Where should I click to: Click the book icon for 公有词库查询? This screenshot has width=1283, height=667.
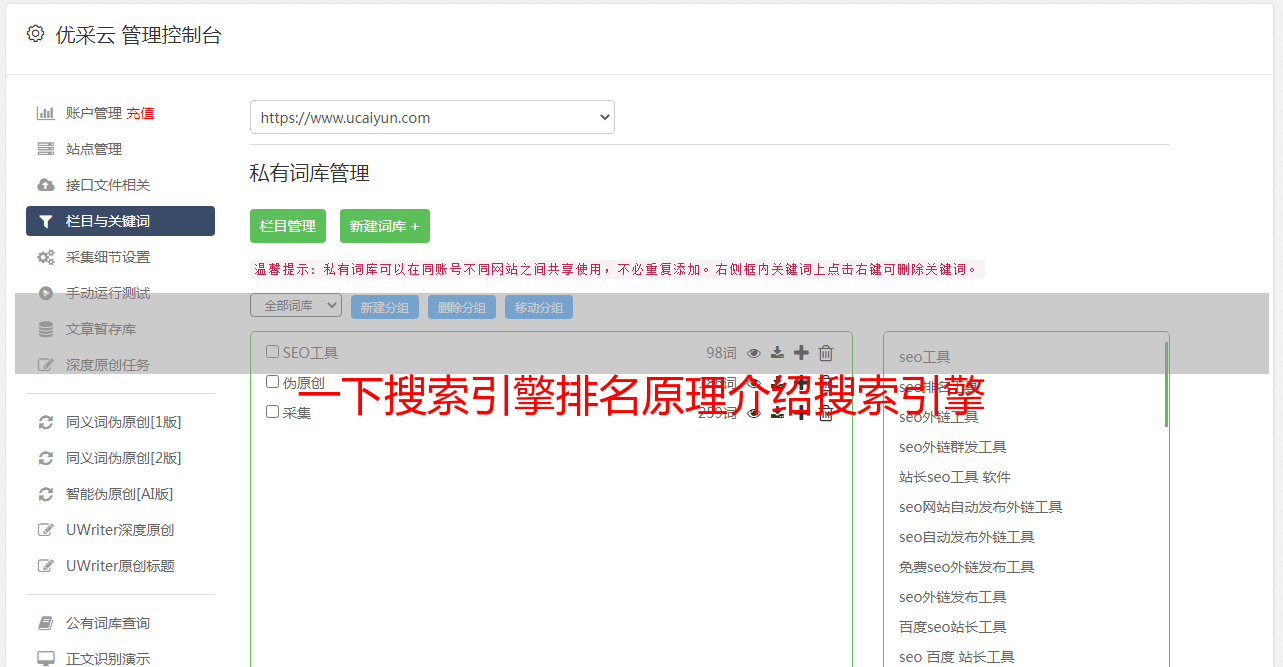(x=46, y=623)
